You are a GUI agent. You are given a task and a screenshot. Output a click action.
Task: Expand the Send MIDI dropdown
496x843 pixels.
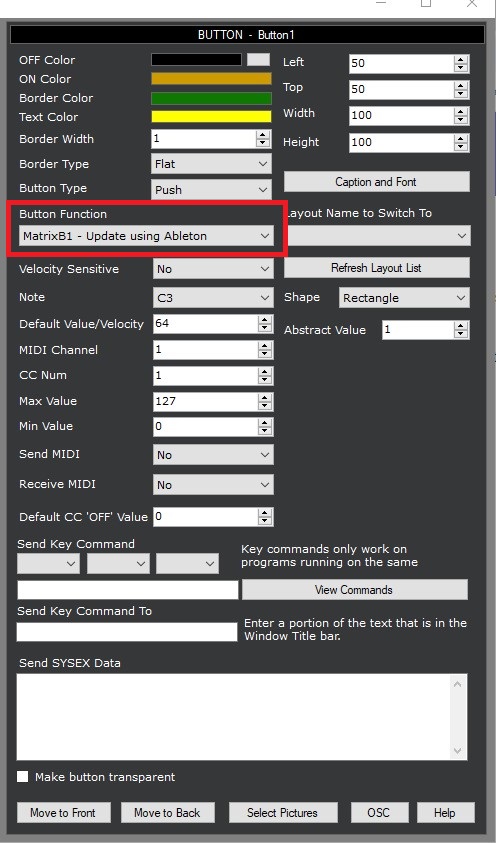213,455
